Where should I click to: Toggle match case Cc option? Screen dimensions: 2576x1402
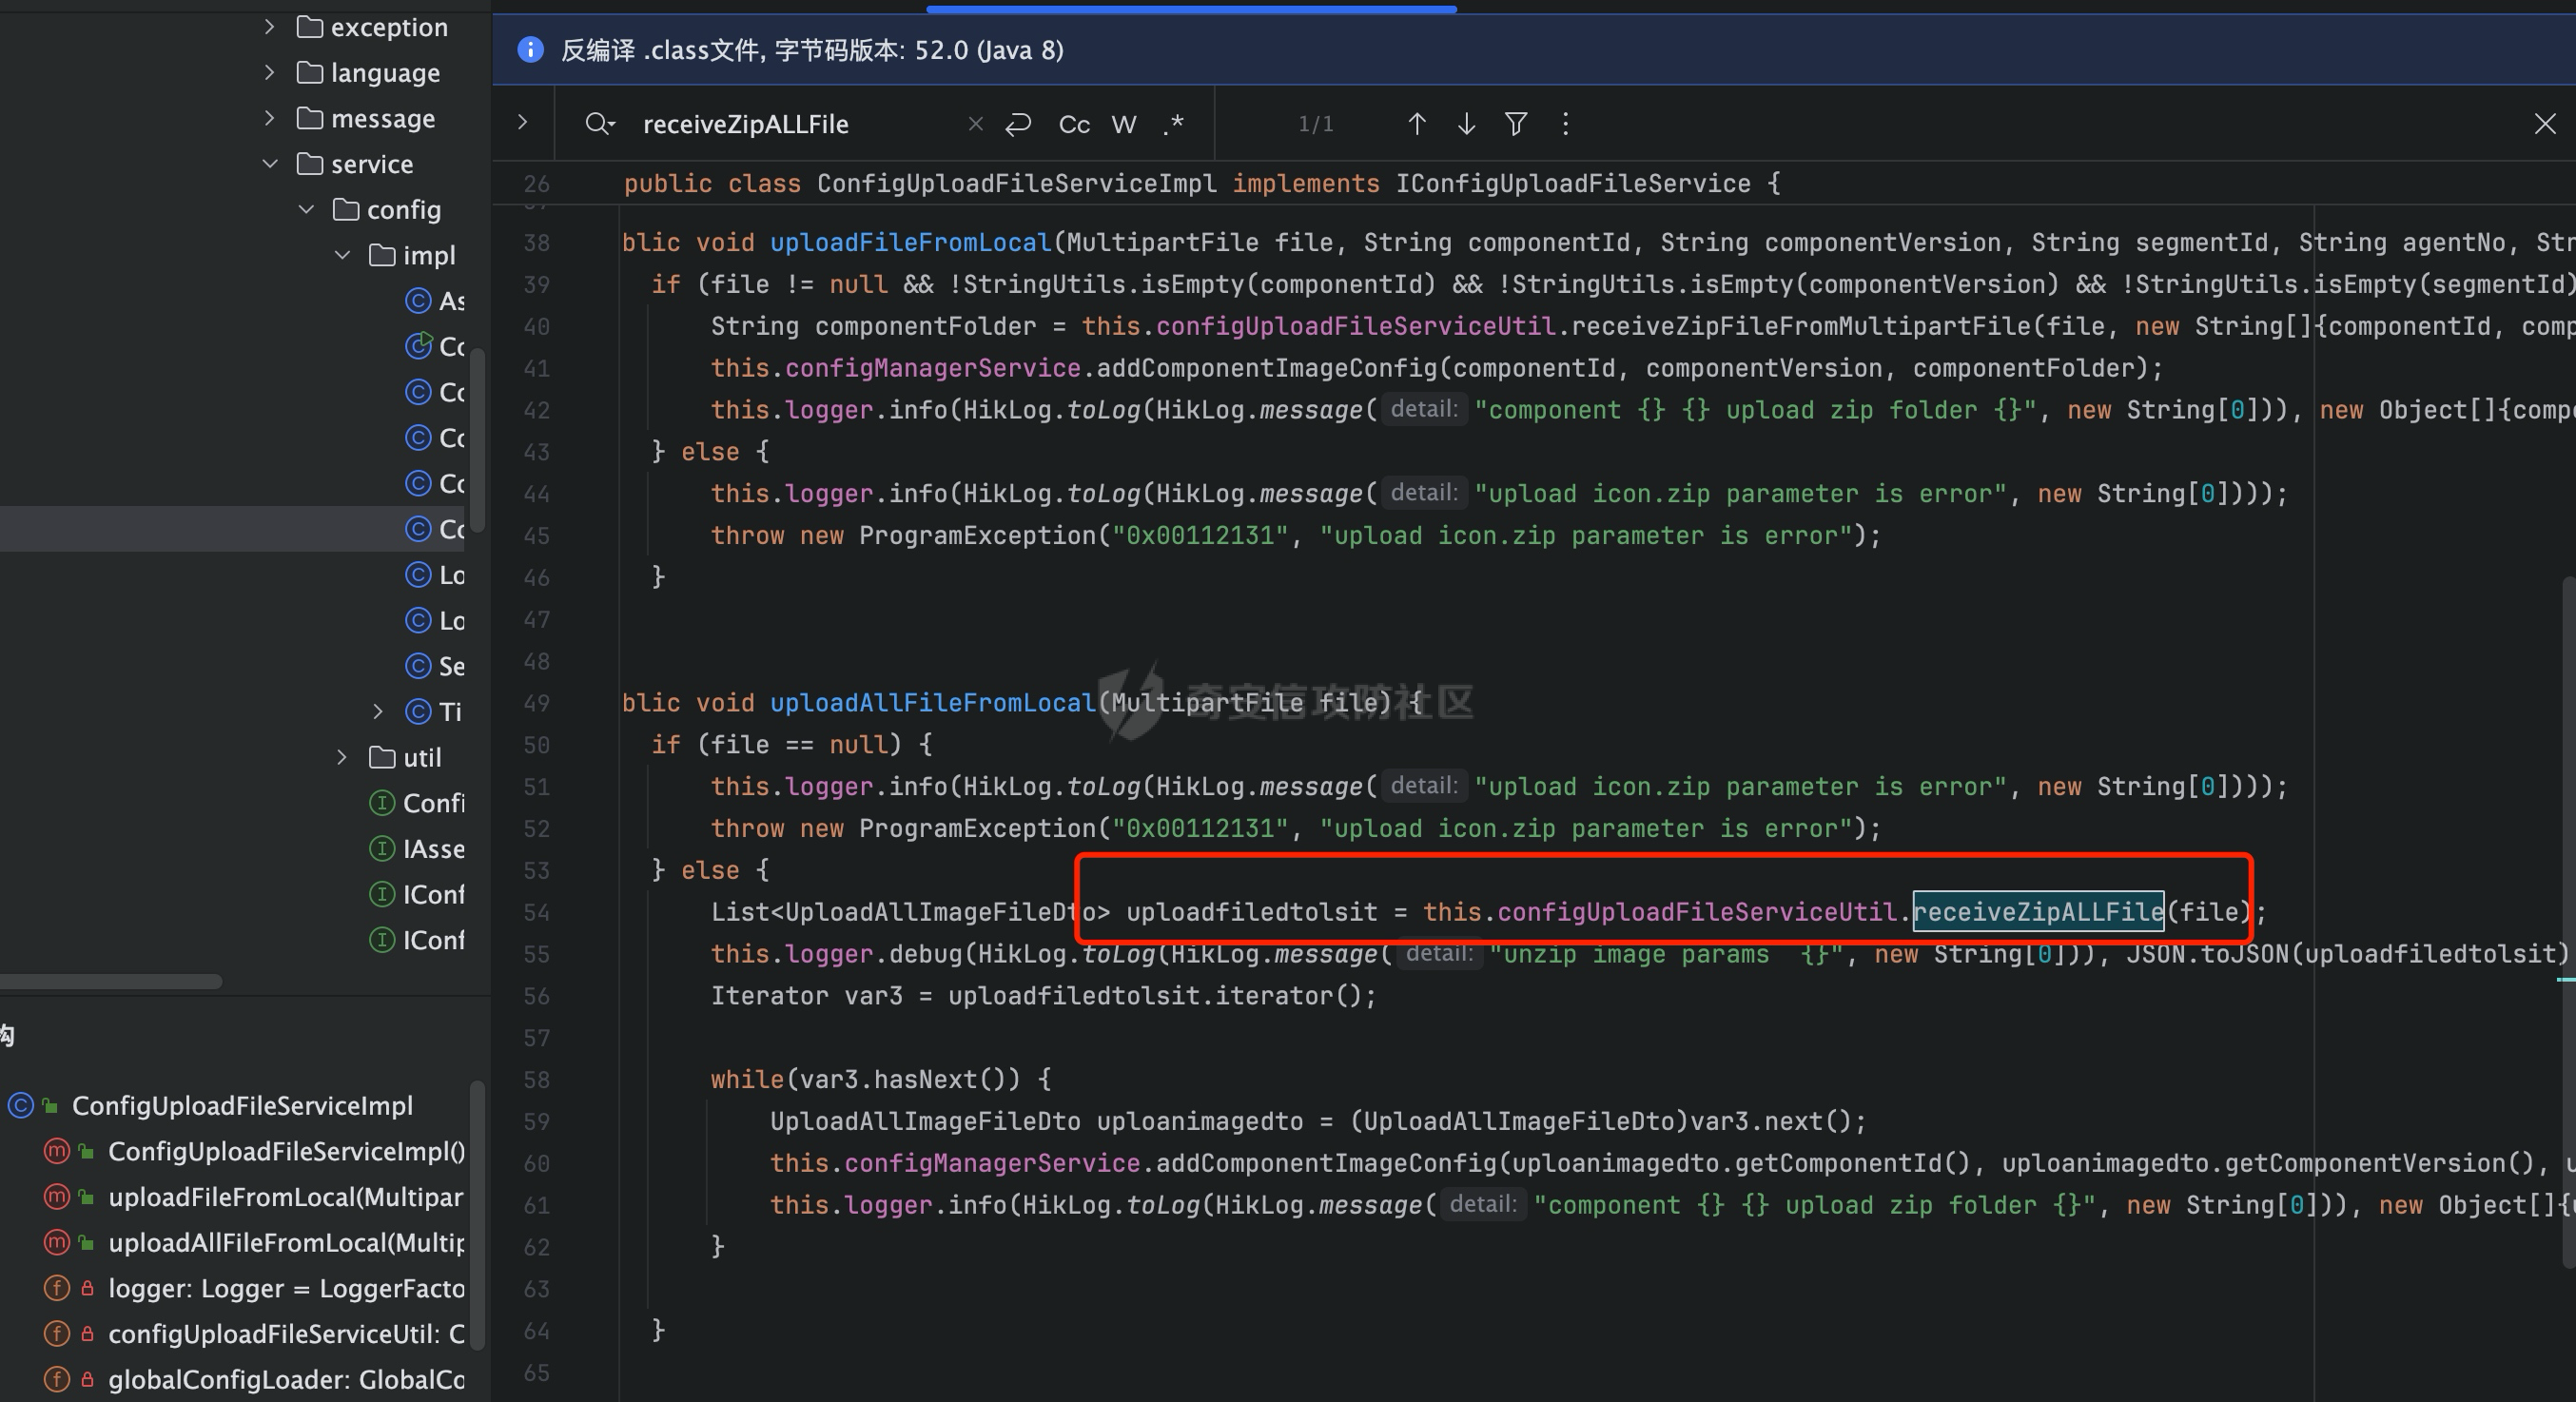click(1074, 124)
